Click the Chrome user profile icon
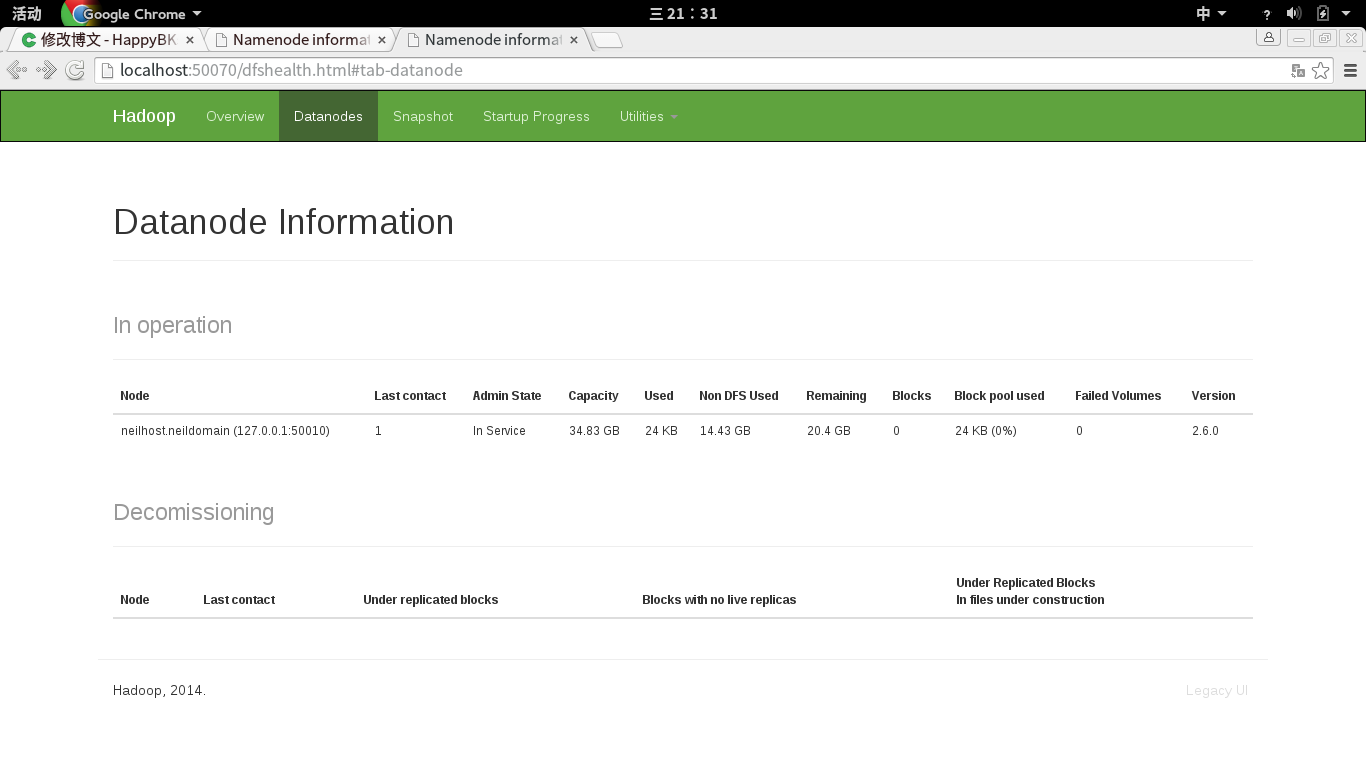This screenshot has height=768, width=1366. [1269, 37]
